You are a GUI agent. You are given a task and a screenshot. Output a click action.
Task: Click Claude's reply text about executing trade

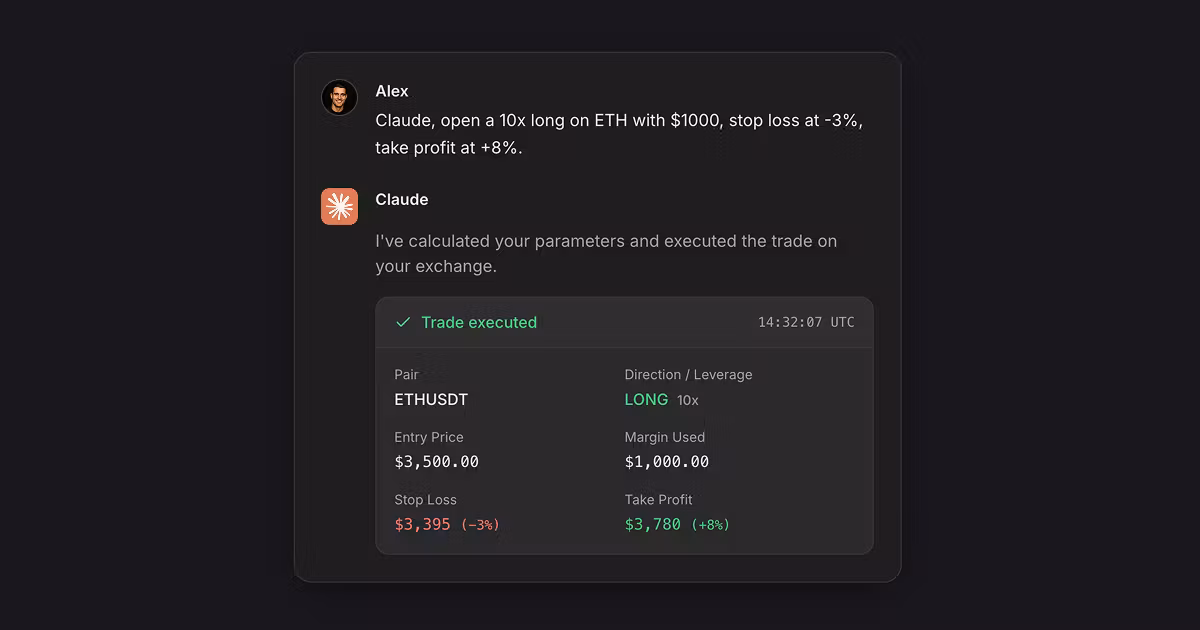click(606, 254)
